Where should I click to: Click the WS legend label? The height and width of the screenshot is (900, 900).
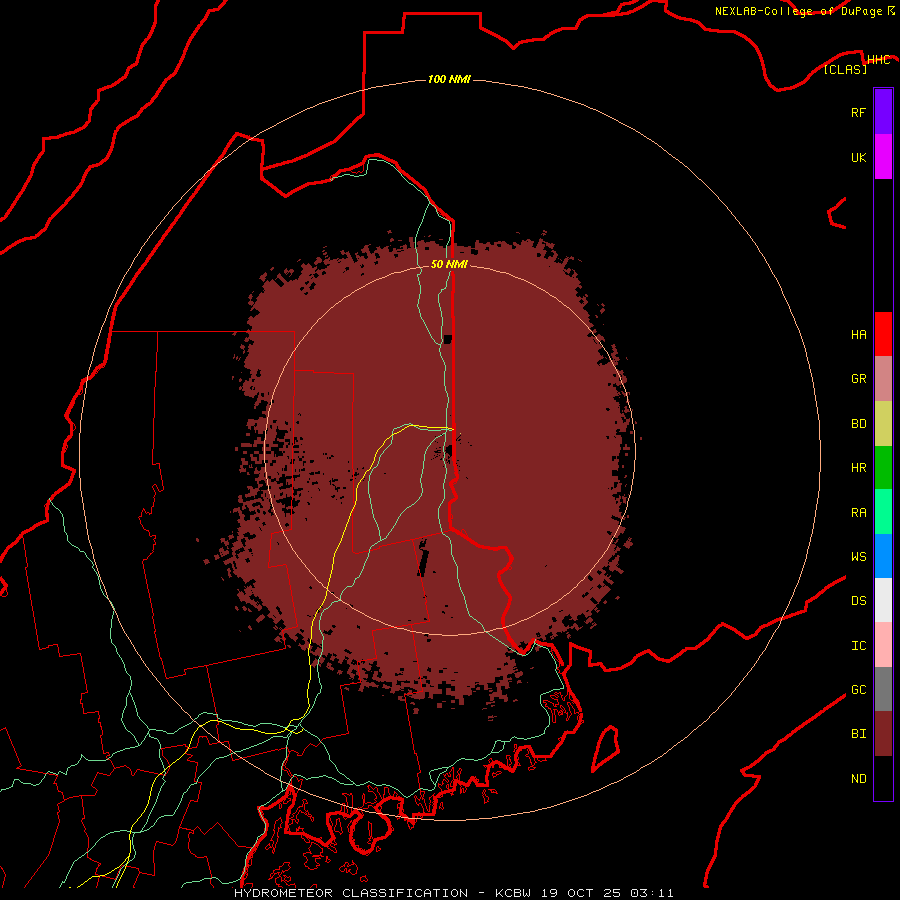[858, 557]
